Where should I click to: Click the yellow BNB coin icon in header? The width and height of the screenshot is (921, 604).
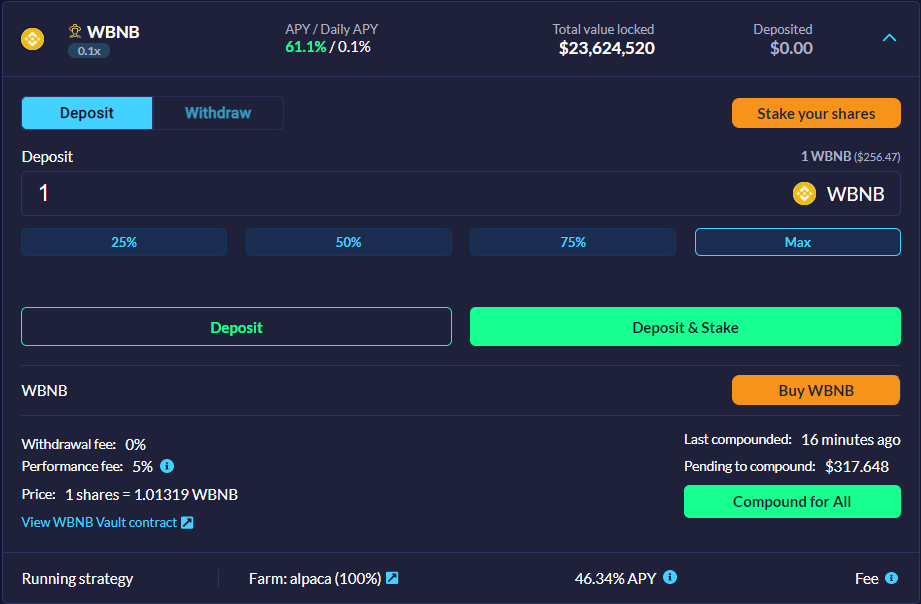[32, 39]
